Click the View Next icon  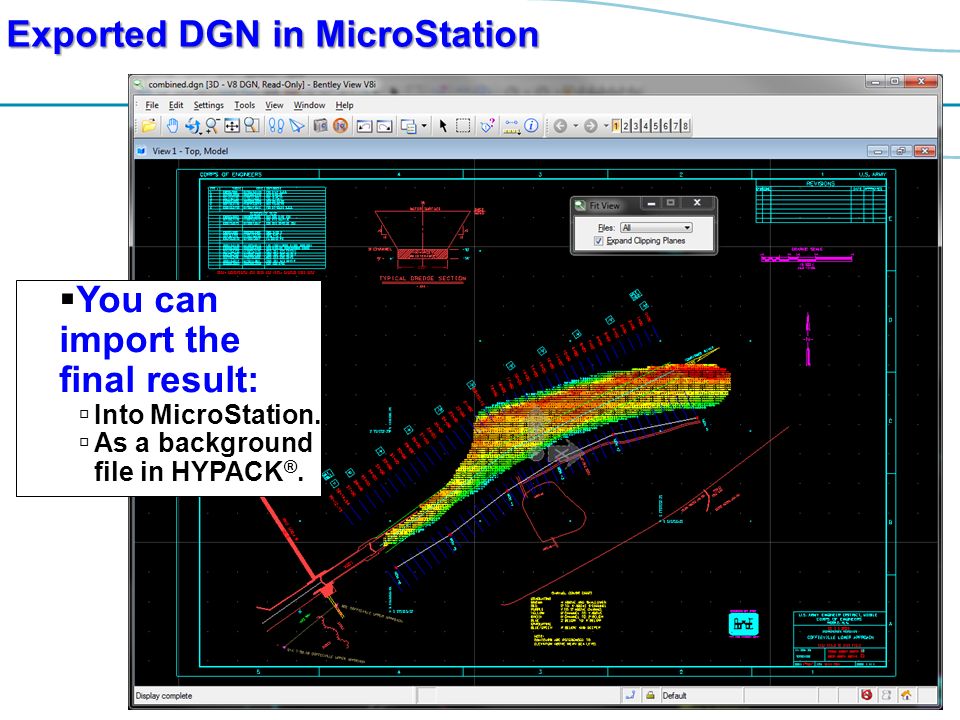384,126
